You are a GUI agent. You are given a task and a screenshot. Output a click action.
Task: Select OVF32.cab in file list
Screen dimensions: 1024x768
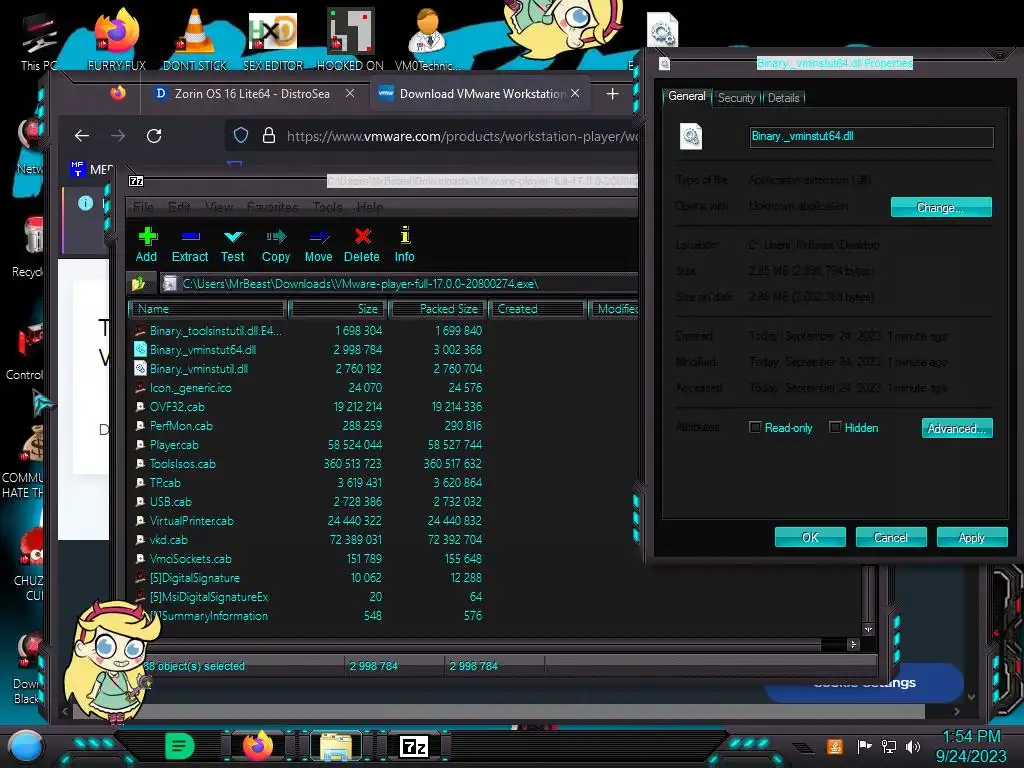pyautogui.click(x=177, y=406)
